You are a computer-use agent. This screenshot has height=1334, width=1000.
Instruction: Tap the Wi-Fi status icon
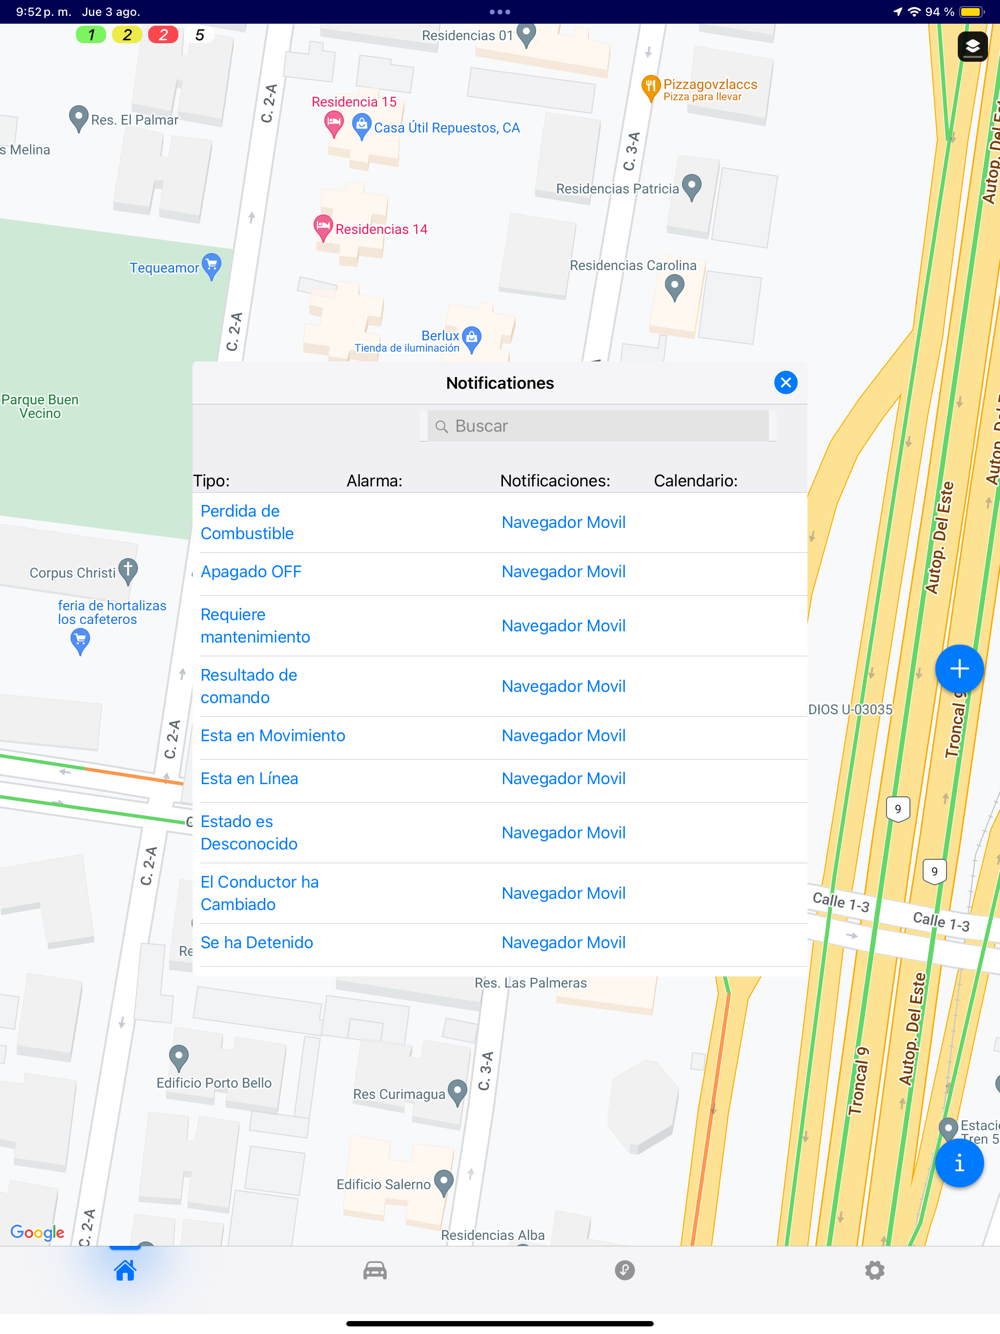coord(914,12)
